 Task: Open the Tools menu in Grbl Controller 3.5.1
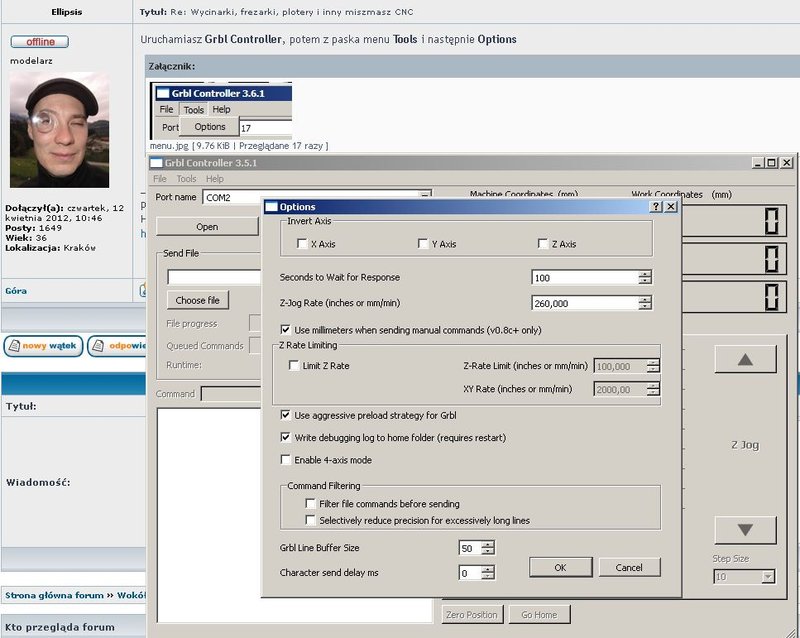tap(186, 179)
